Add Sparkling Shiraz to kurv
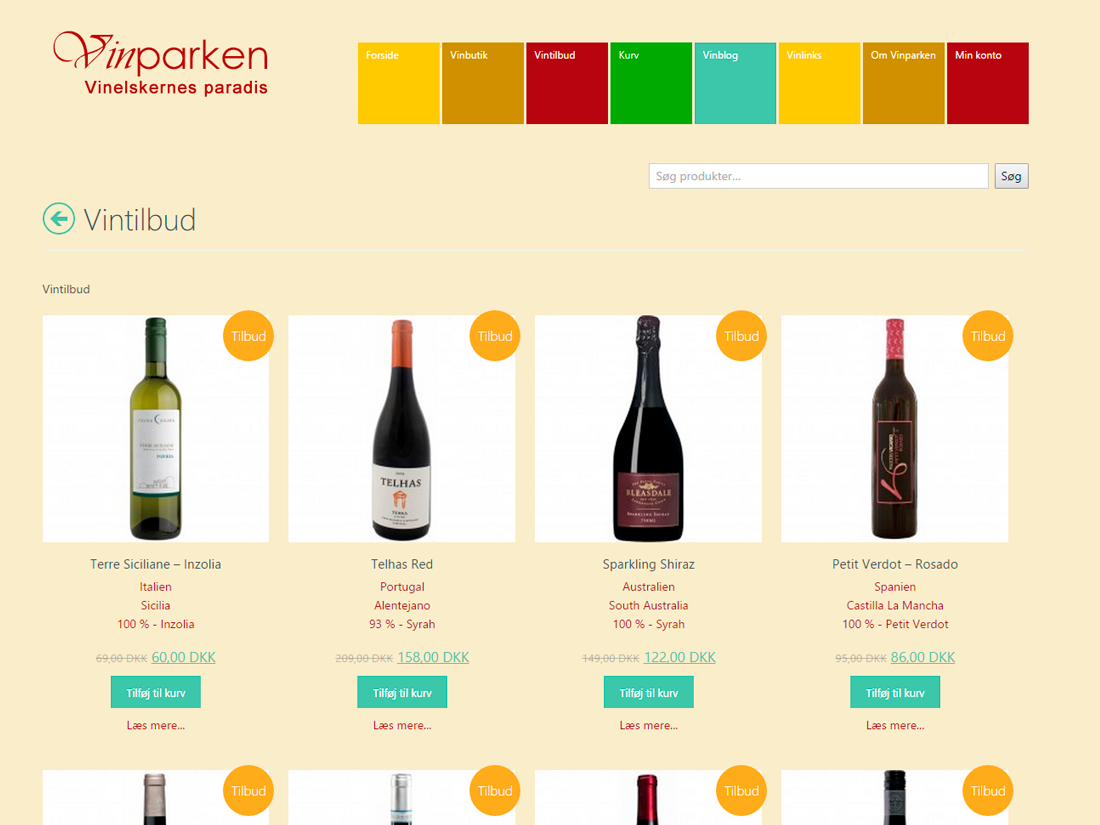The image size is (1100, 825). [x=649, y=692]
